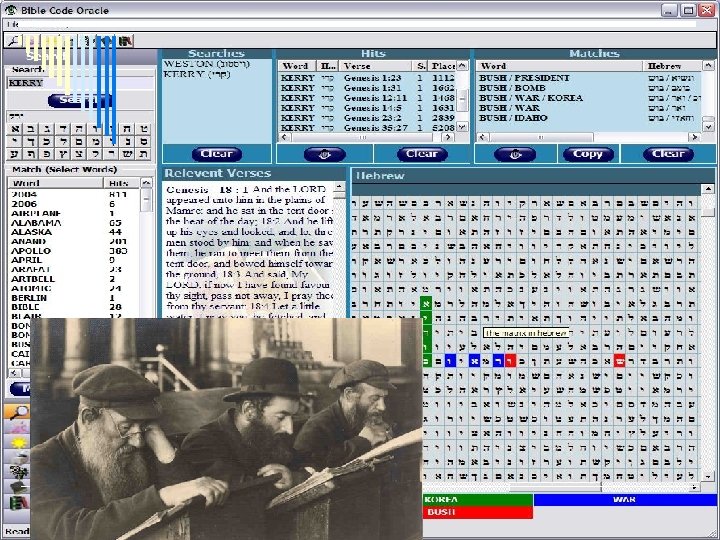Image resolution: width=720 pixels, height=540 pixels.
Task: Click the books icon in top toolbar
Action: [x=126, y=41]
